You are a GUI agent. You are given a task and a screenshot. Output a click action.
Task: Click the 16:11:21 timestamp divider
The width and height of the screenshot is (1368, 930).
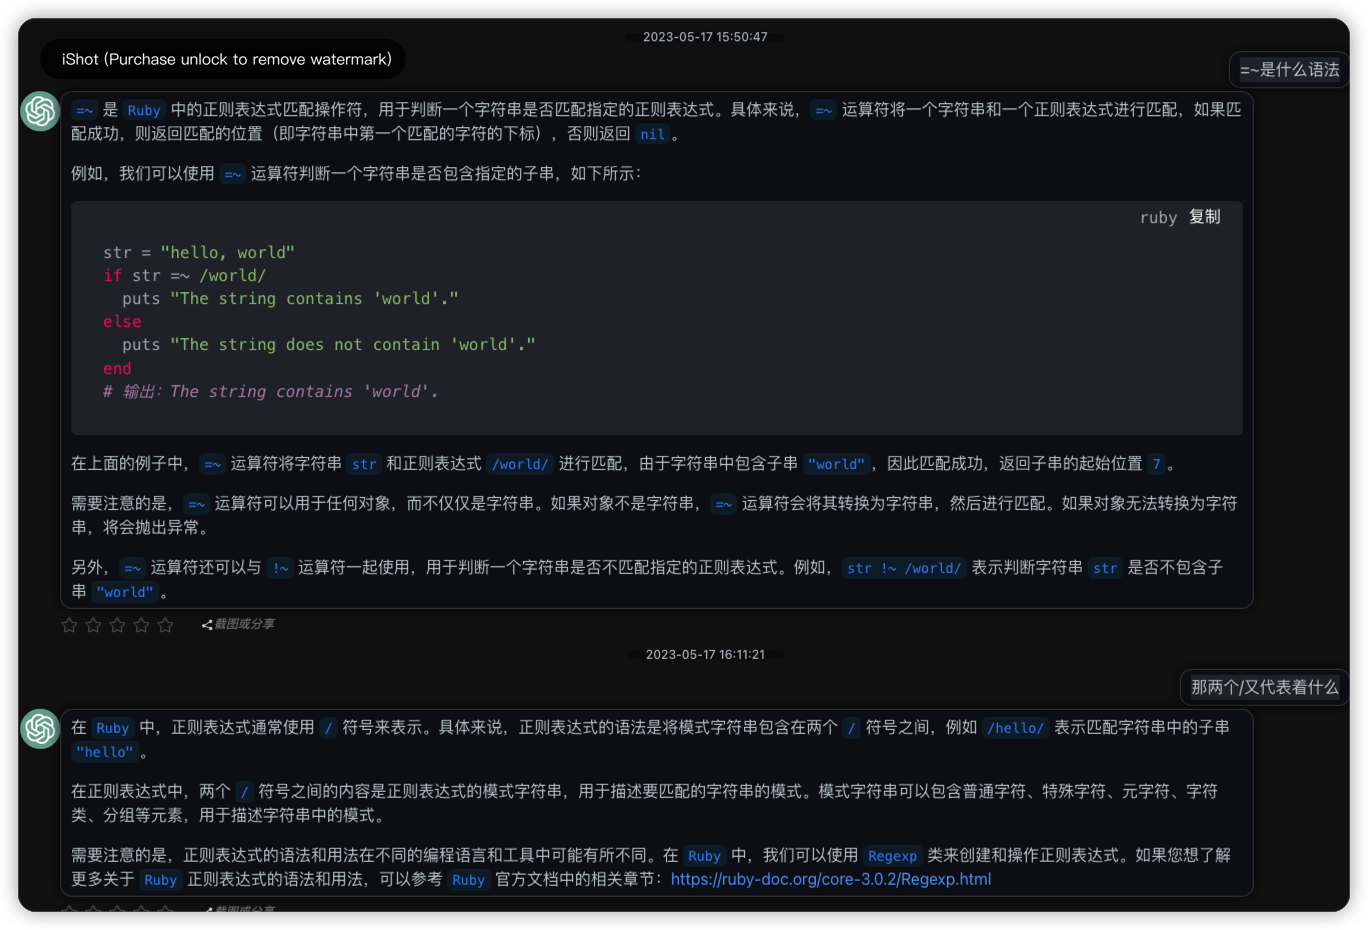point(705,655)
